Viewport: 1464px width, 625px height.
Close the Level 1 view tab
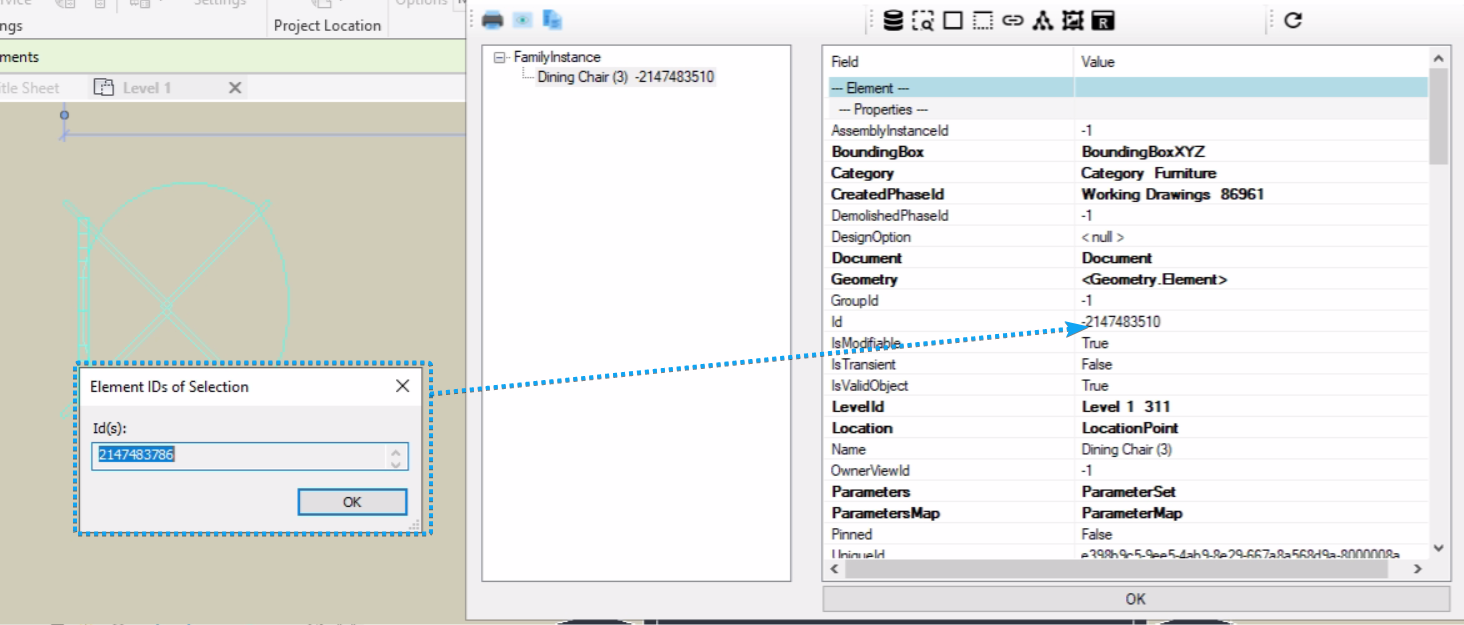(x=235, y=88)
